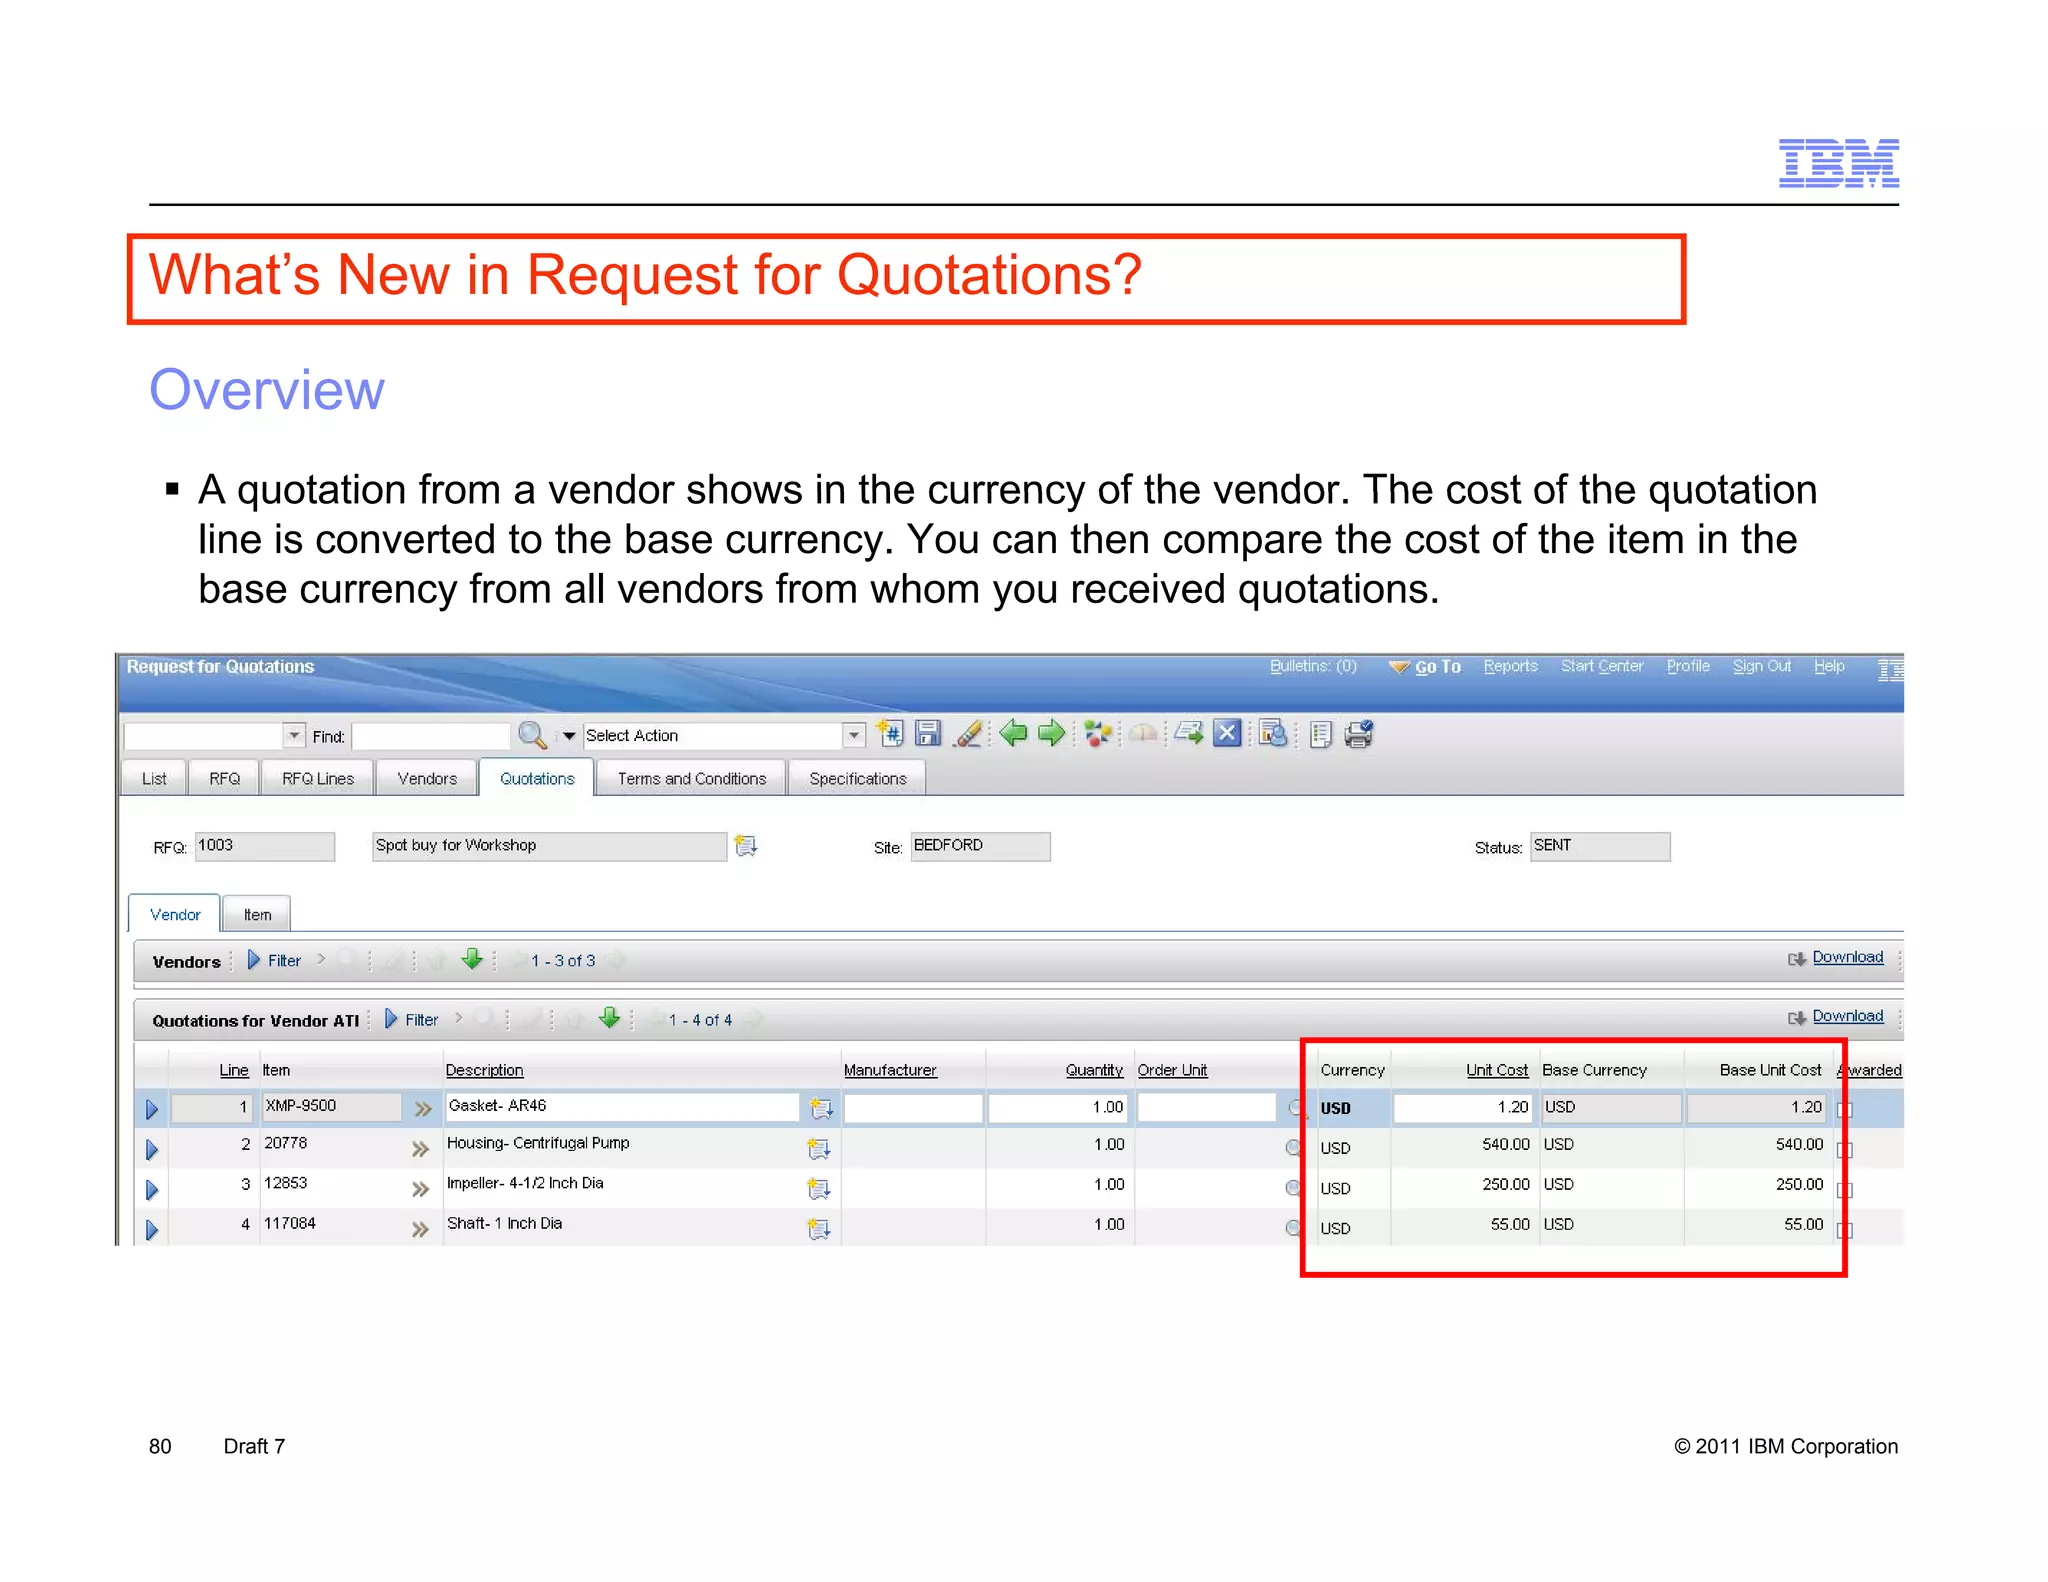The image size is (2048, 1582).
Task: Open the RFQ tab
Action: pyautogui.click(x=224, y=779)
